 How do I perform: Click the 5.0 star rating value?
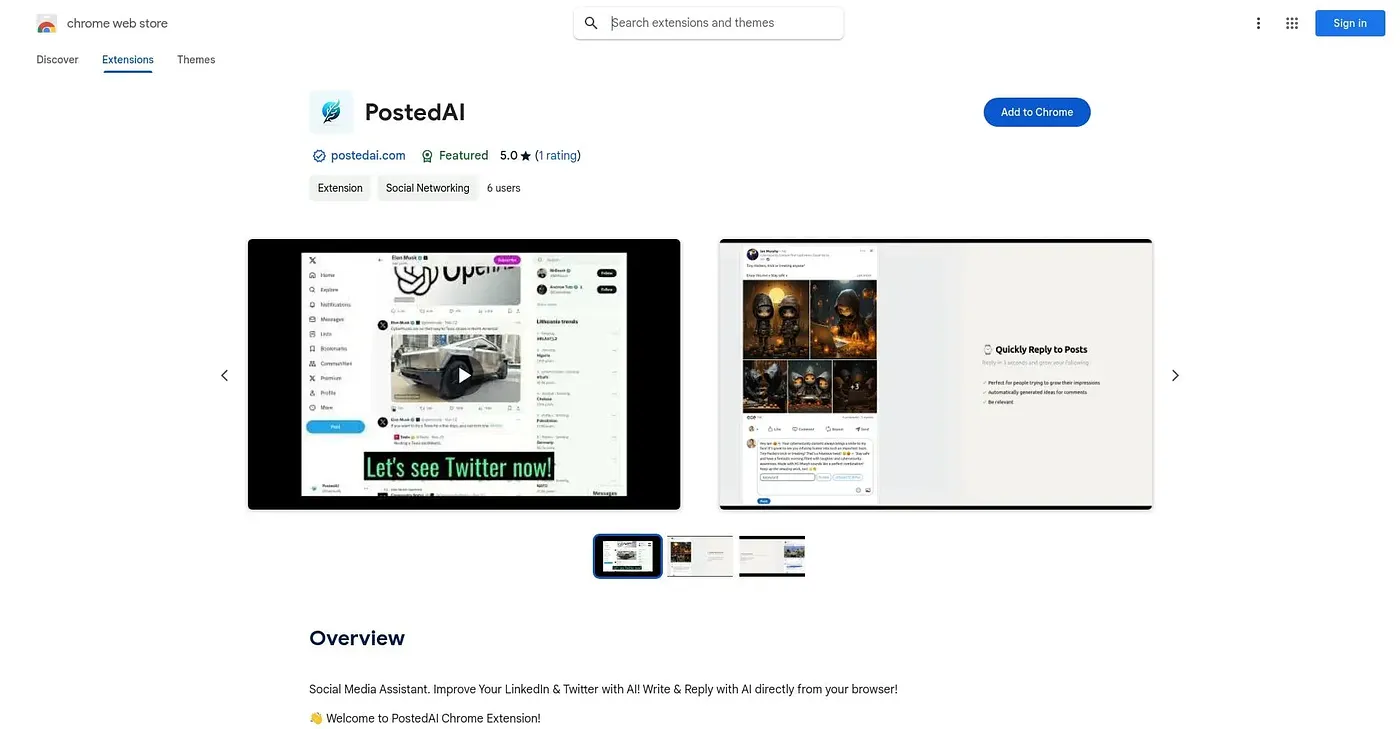click(x=508, y=156)
